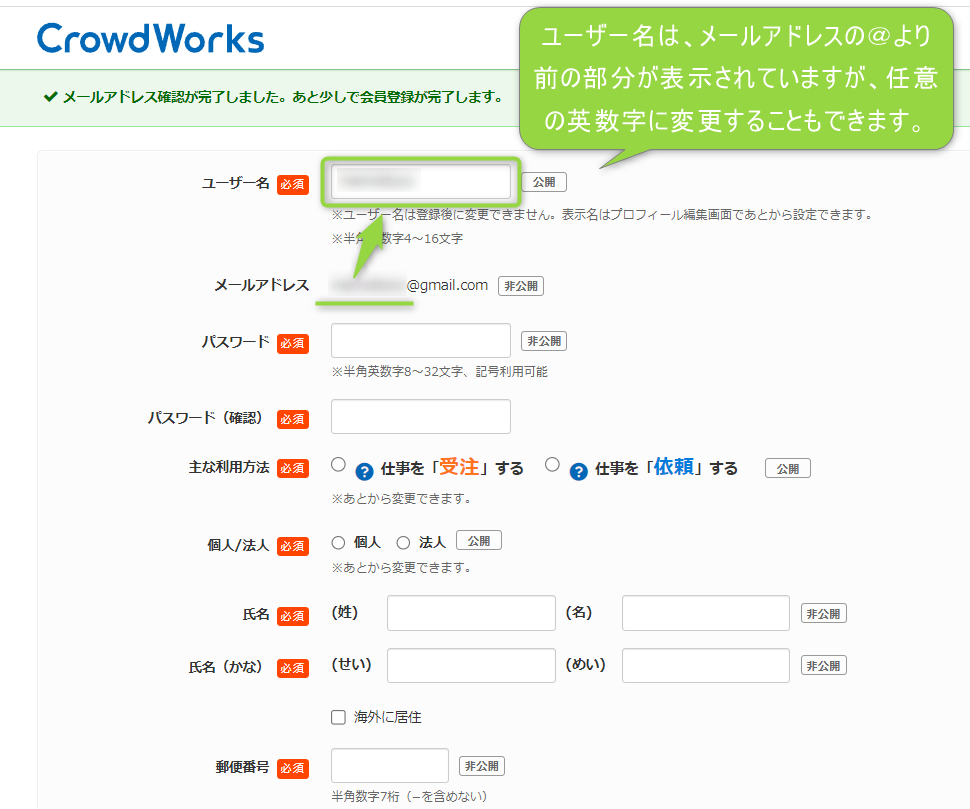Viewport: 970px width, 809px height.
Task: Choose the 個人 radio option
Action: pos(339,543)
